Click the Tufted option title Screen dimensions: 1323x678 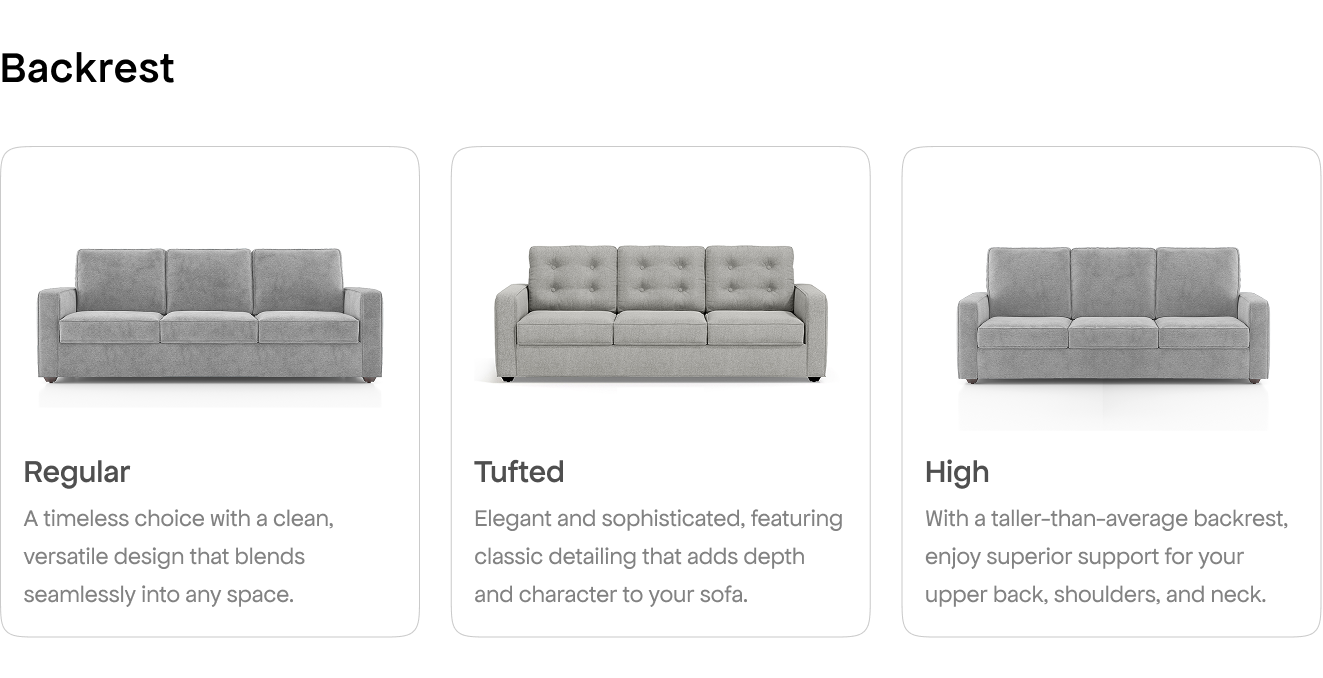pyautogui.click(x=519, y=472)
